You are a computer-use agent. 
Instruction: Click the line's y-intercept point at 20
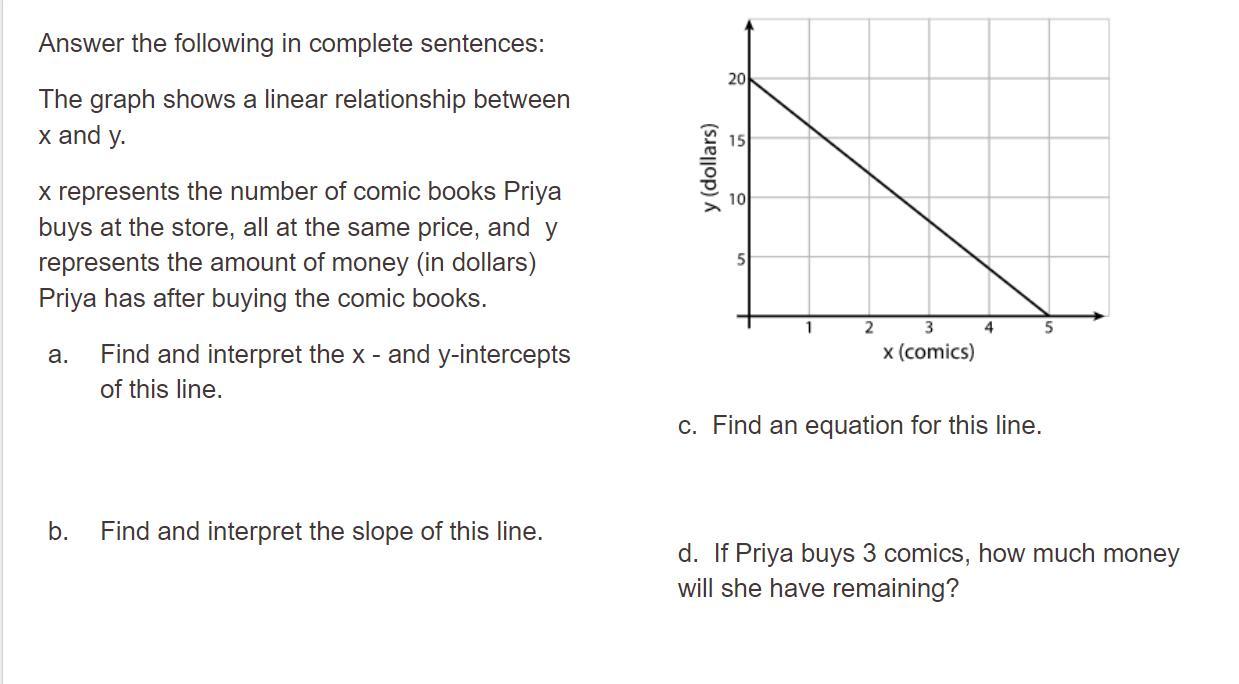pyautogui.click(x=750, y=79)
